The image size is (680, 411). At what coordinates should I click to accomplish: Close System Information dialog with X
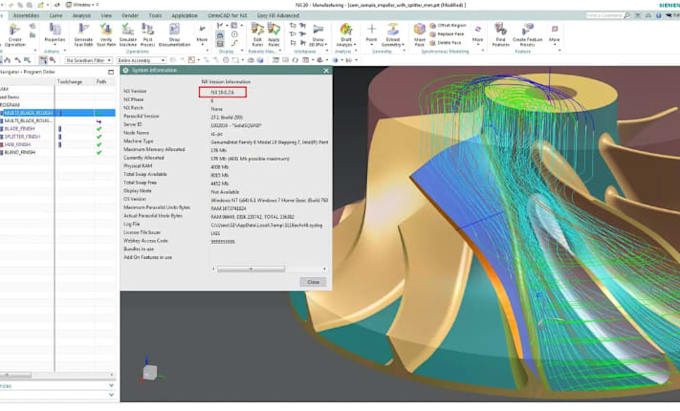(x=326, y=71)
